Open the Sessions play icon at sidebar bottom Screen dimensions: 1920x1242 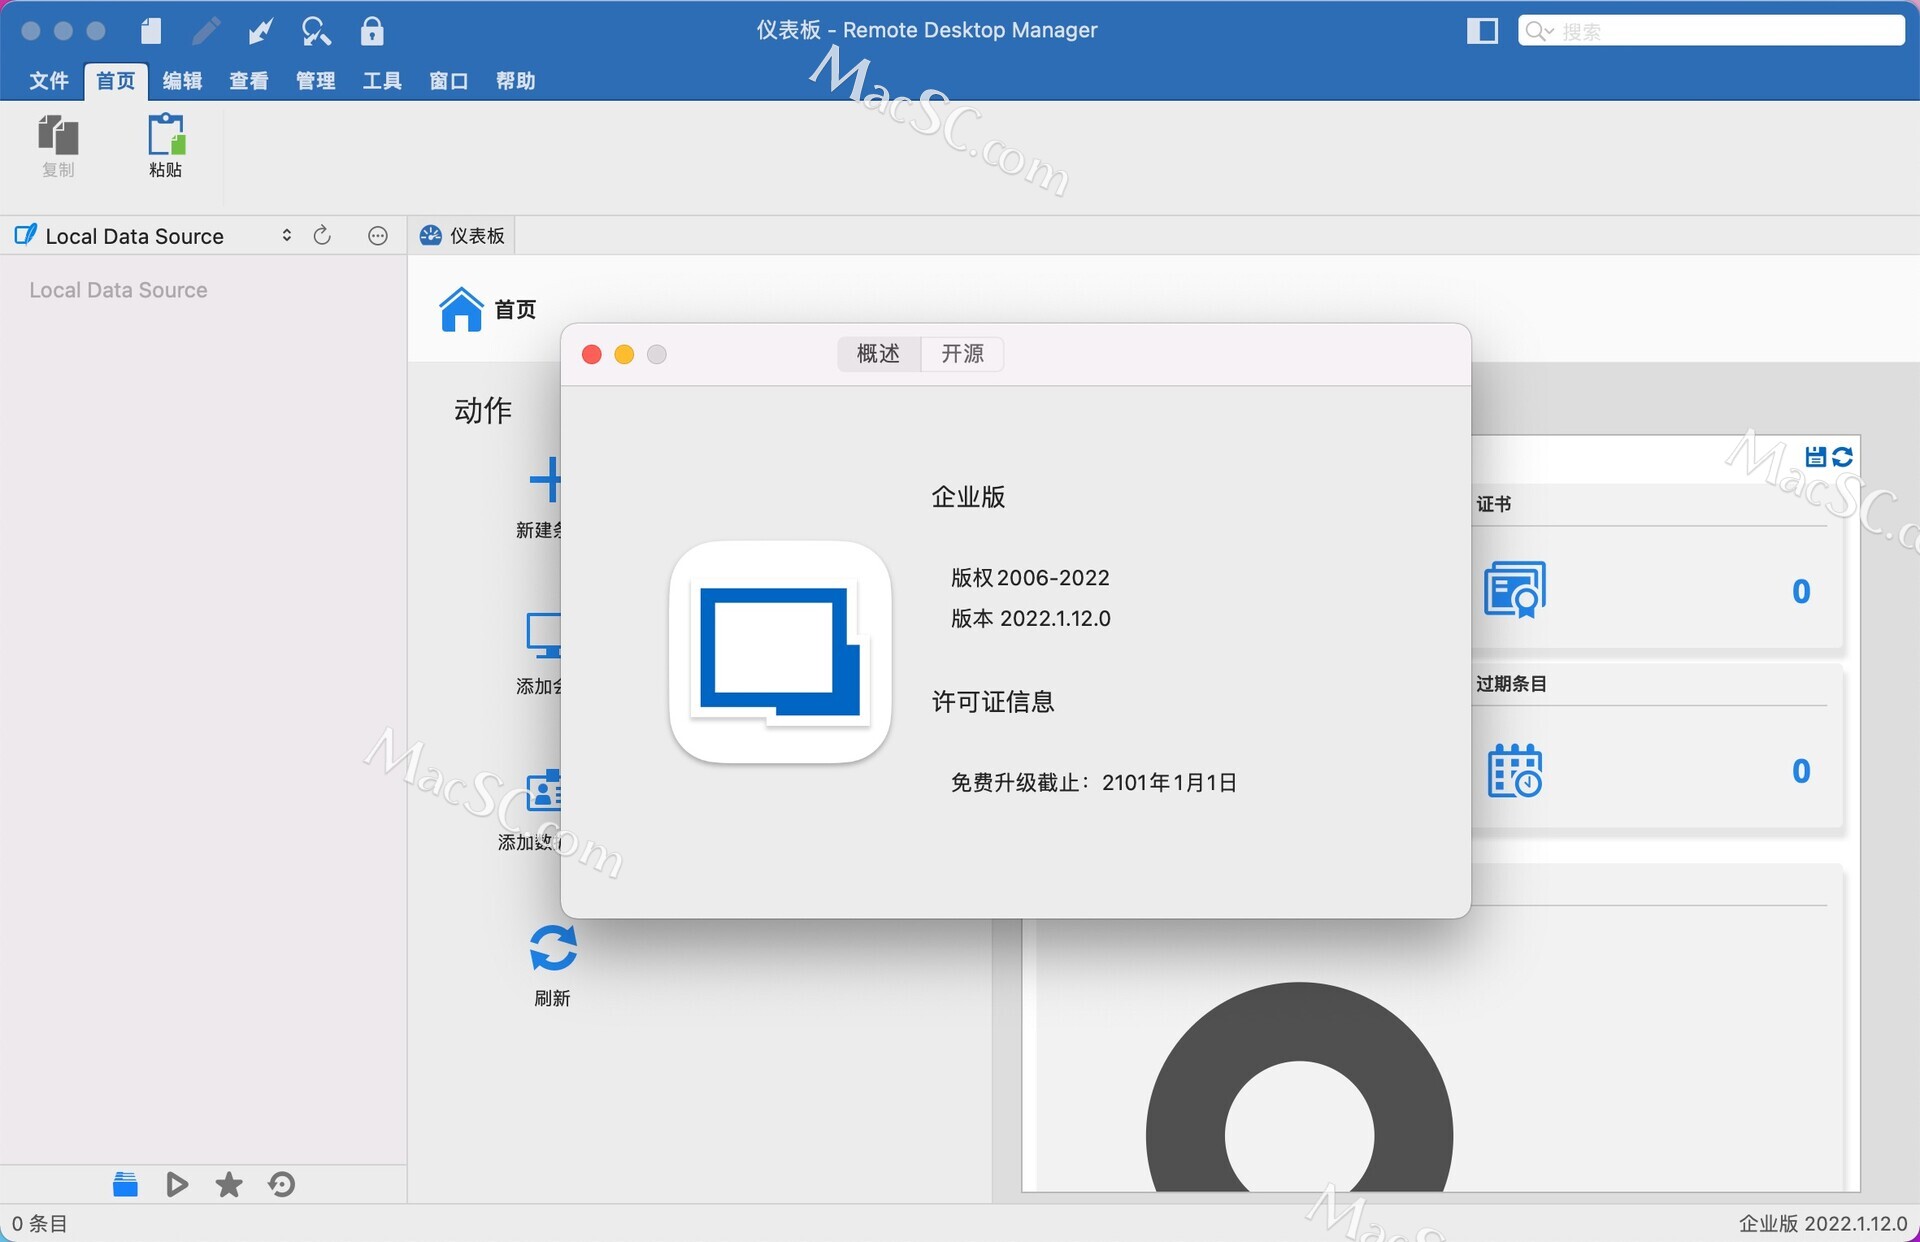click(x=177, y=1184)
